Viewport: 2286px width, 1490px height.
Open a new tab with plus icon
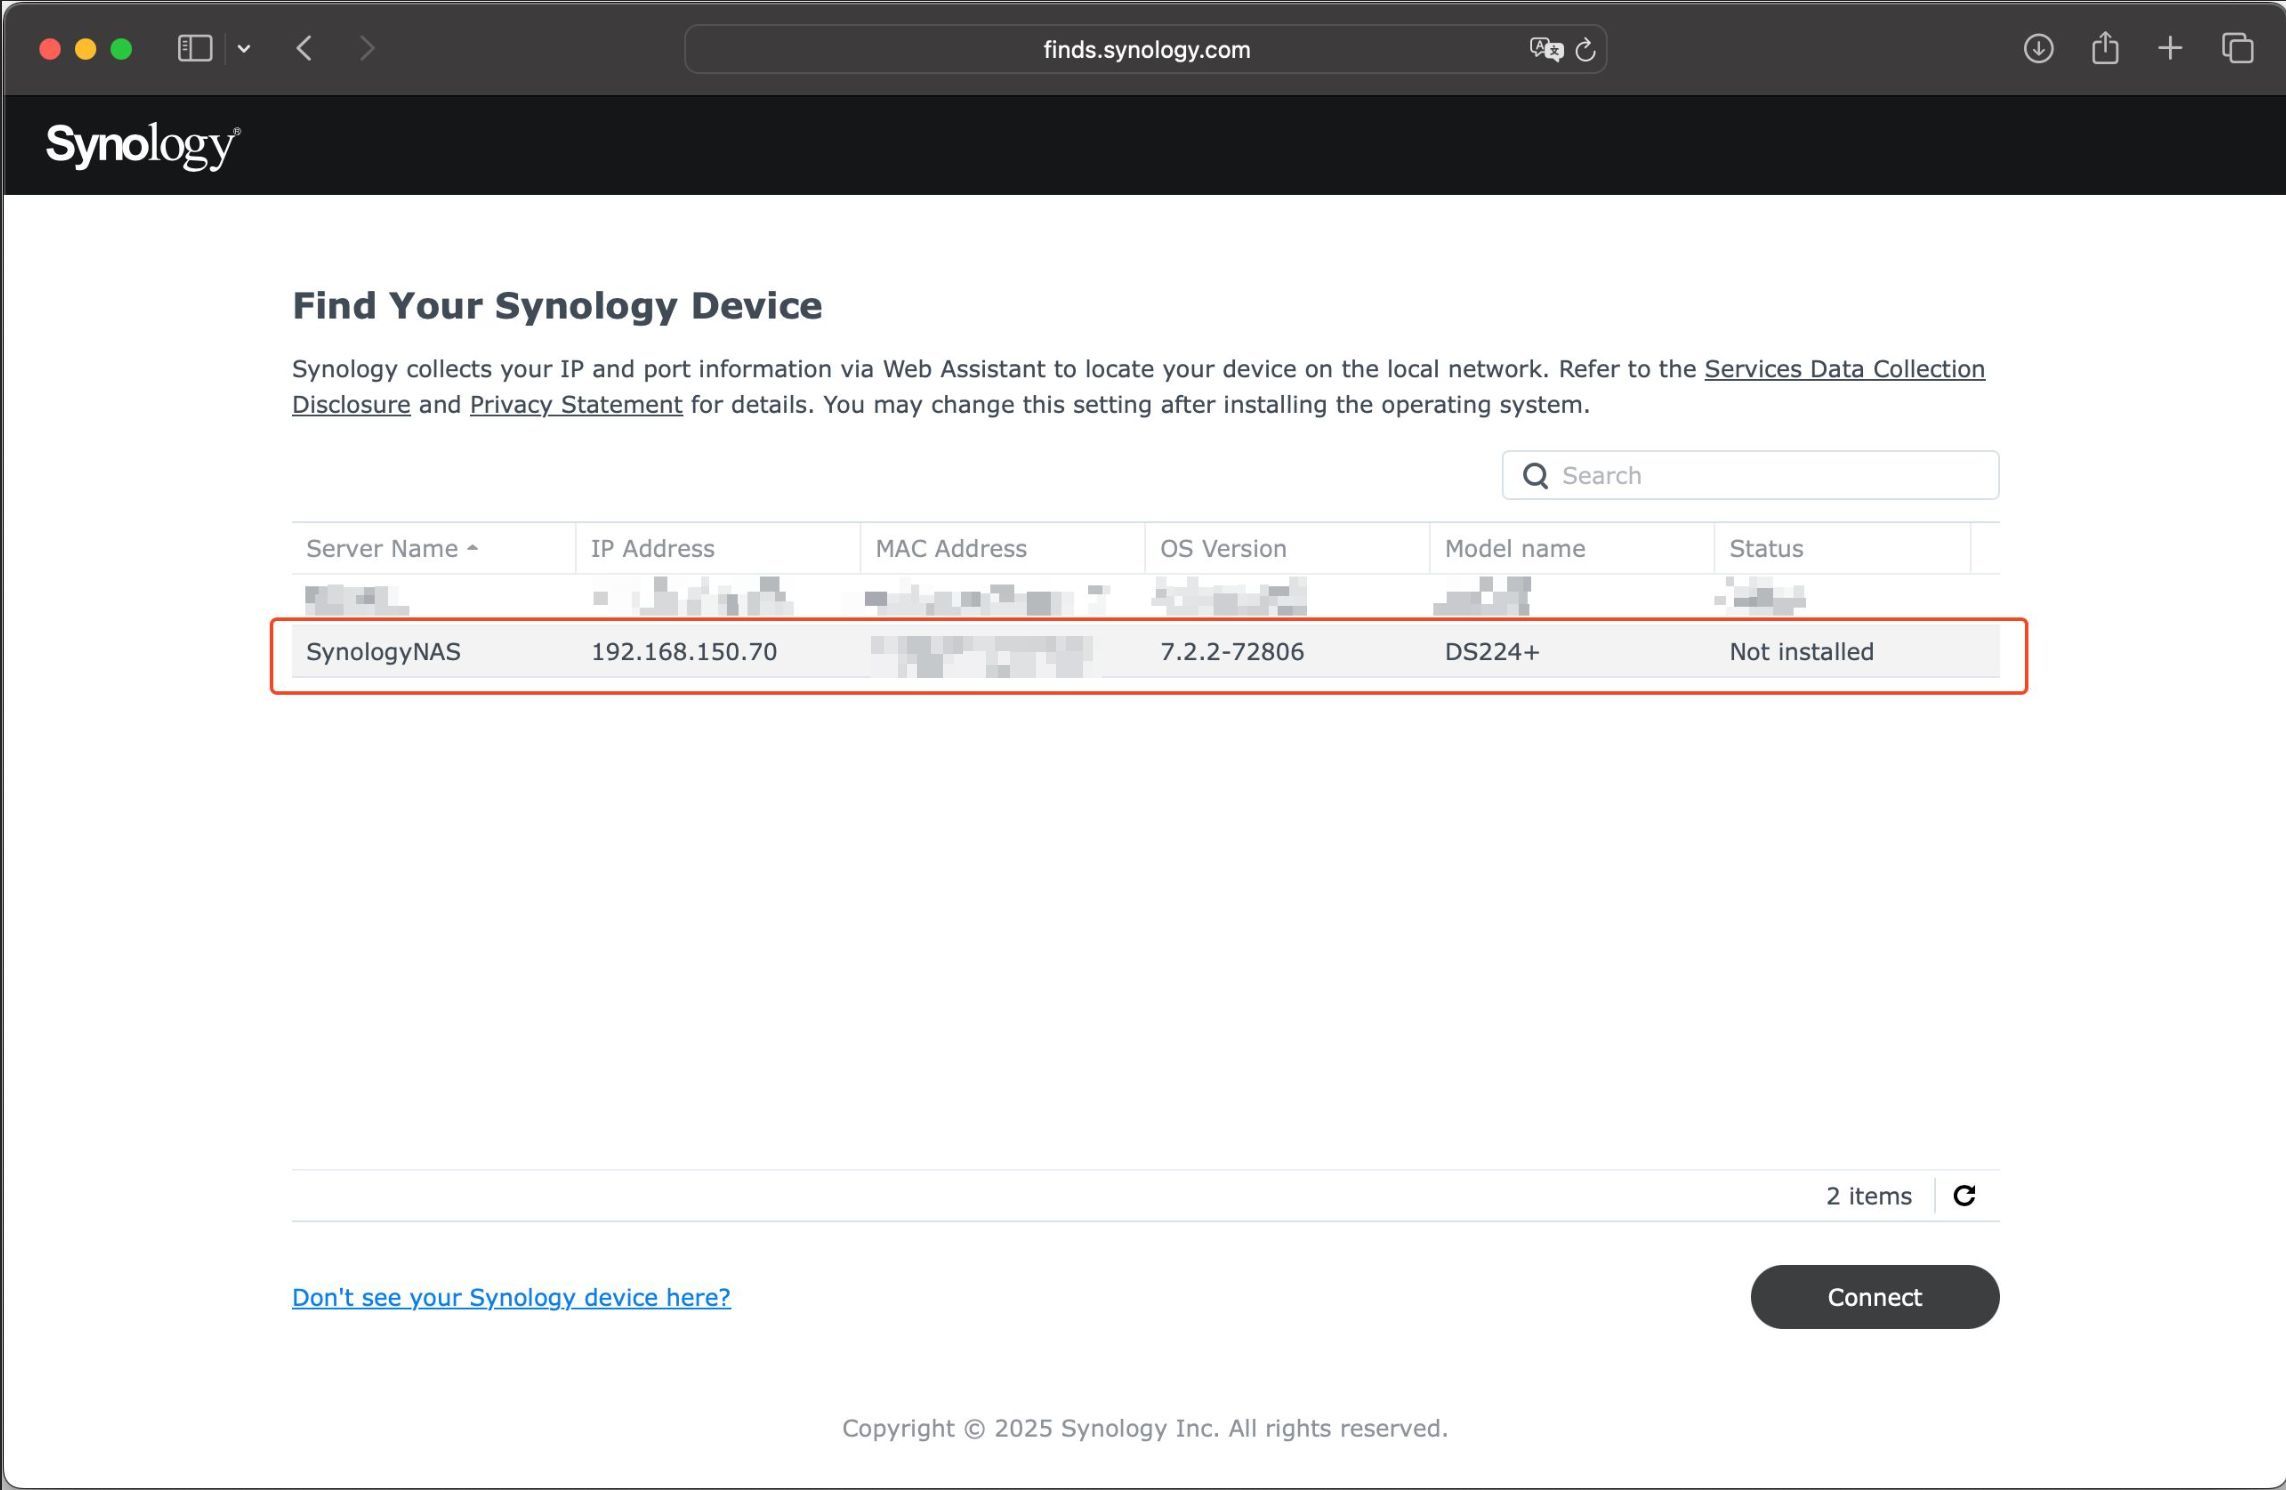pyautogui.click(x=2170, y=49)
